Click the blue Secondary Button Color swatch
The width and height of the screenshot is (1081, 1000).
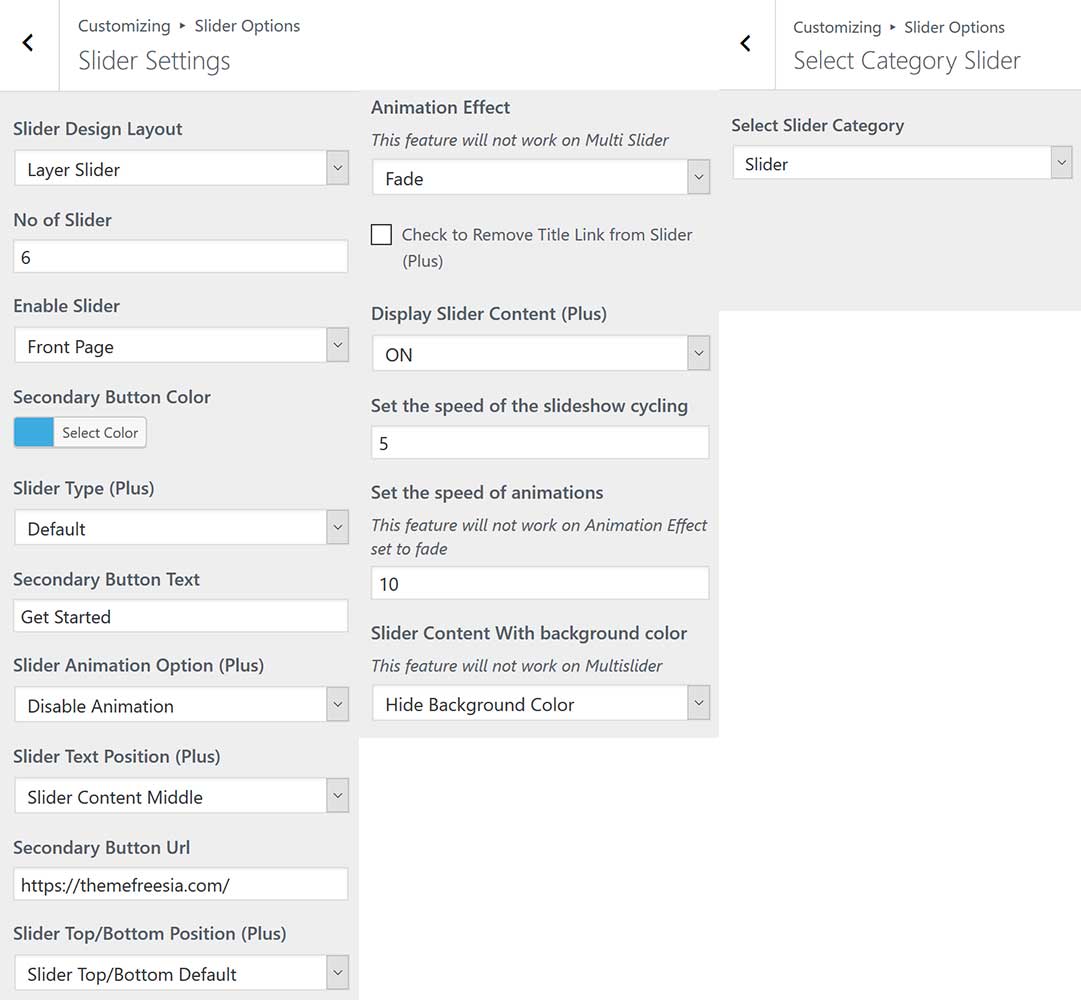coord(34,432)
